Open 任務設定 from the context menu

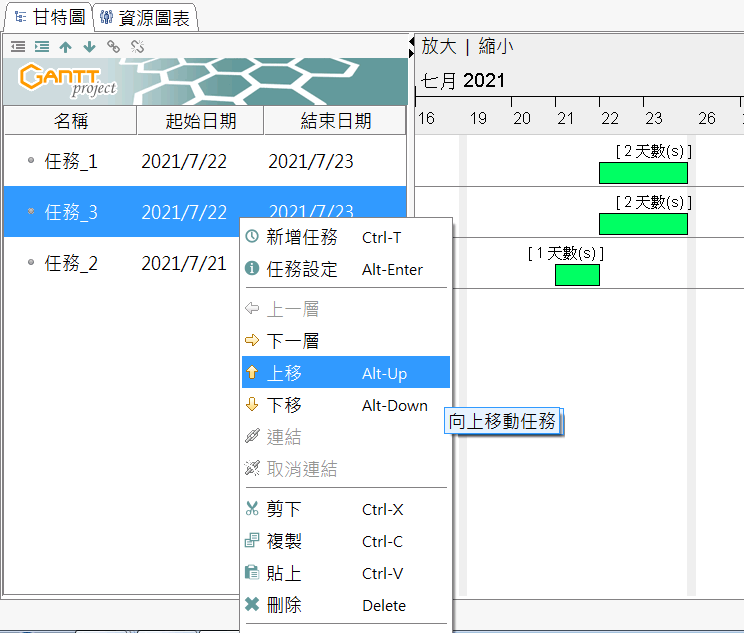[x=302, y=269]
